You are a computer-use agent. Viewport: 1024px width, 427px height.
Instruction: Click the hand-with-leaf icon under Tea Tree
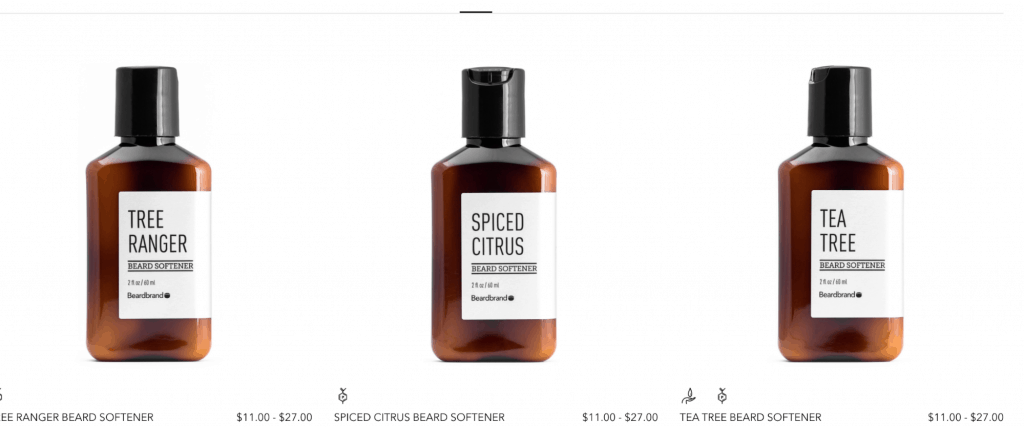coord(688,396)
